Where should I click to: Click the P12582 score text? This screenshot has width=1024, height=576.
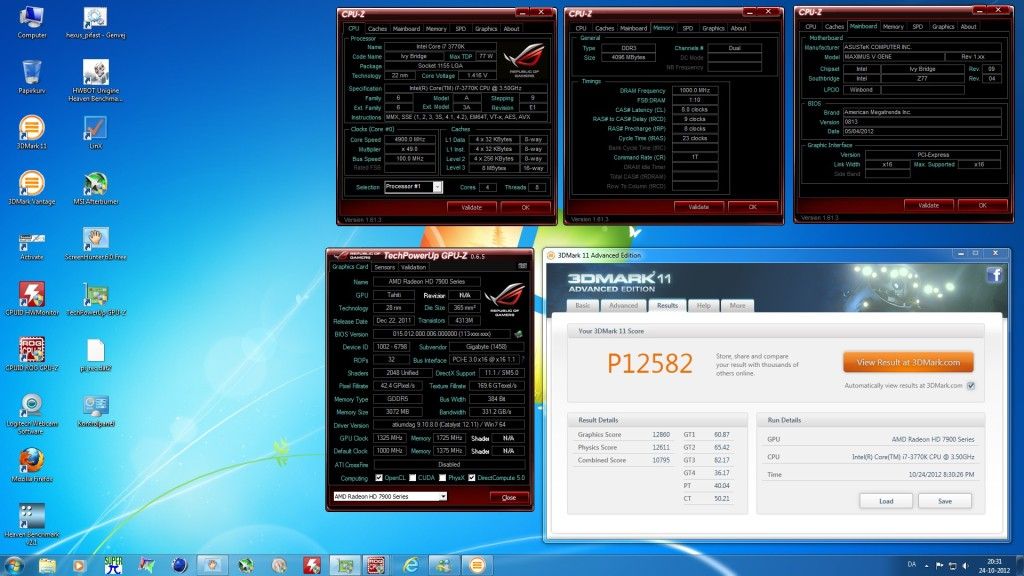[650, 364]
